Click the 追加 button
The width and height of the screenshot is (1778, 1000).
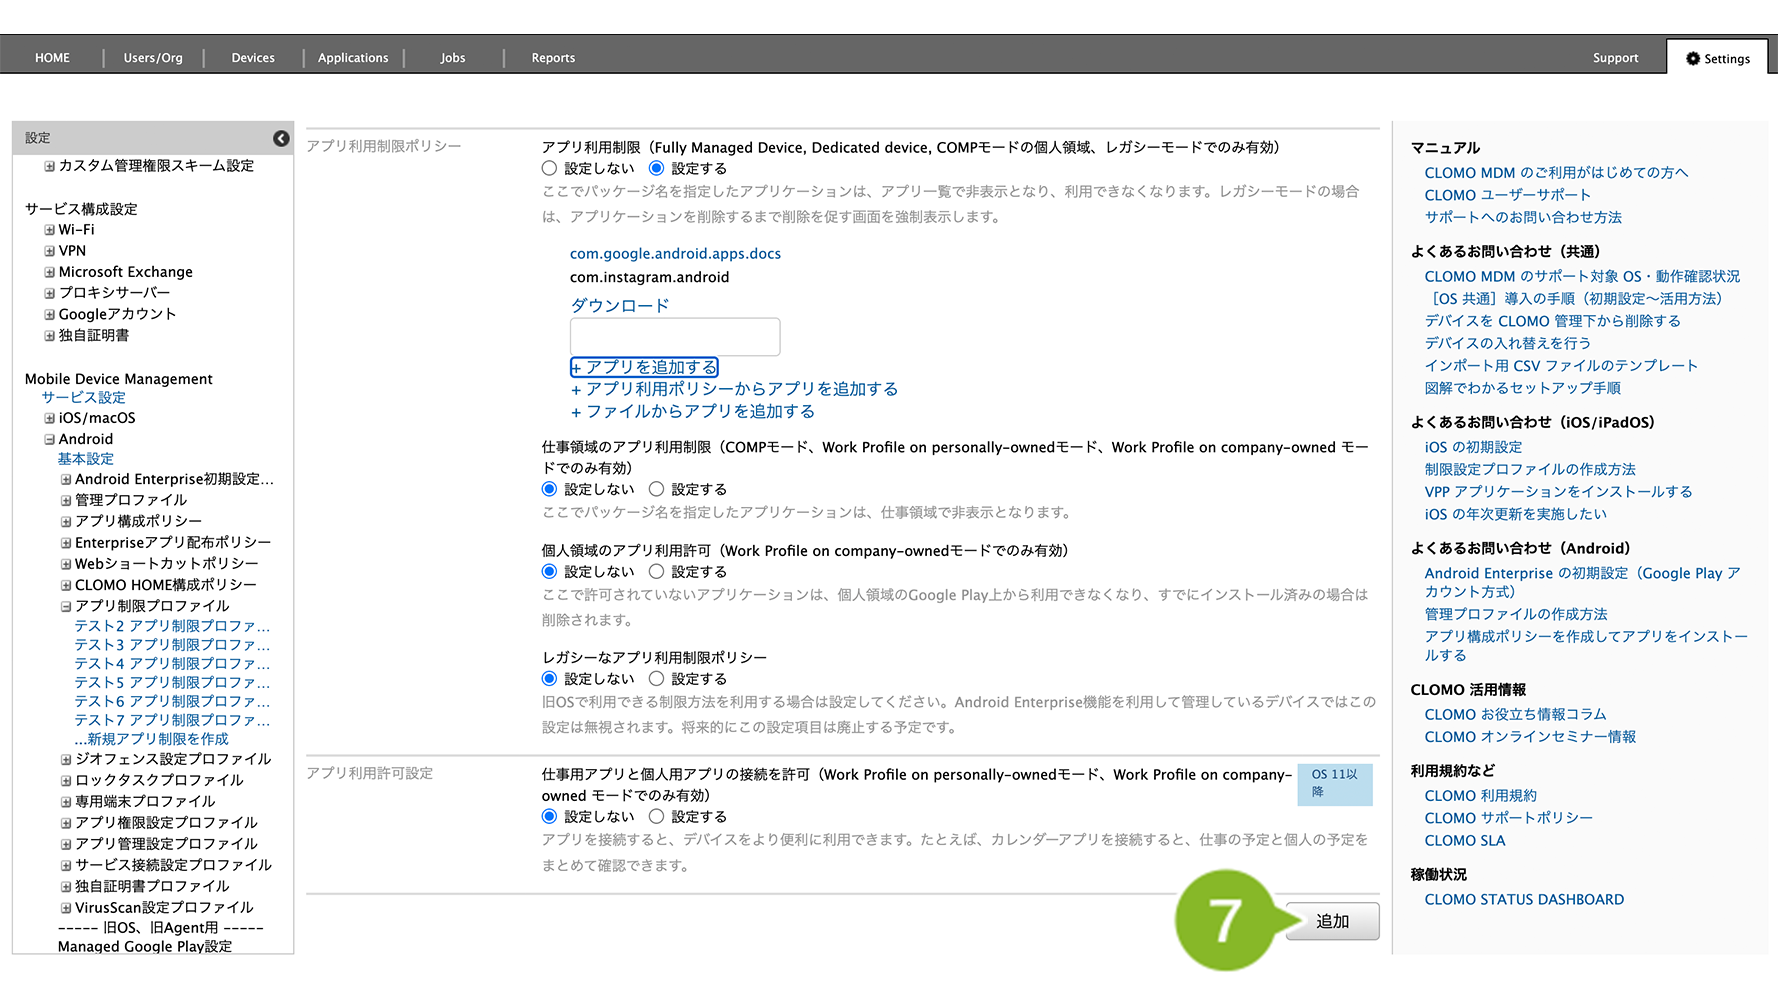tap(1332, 921)
